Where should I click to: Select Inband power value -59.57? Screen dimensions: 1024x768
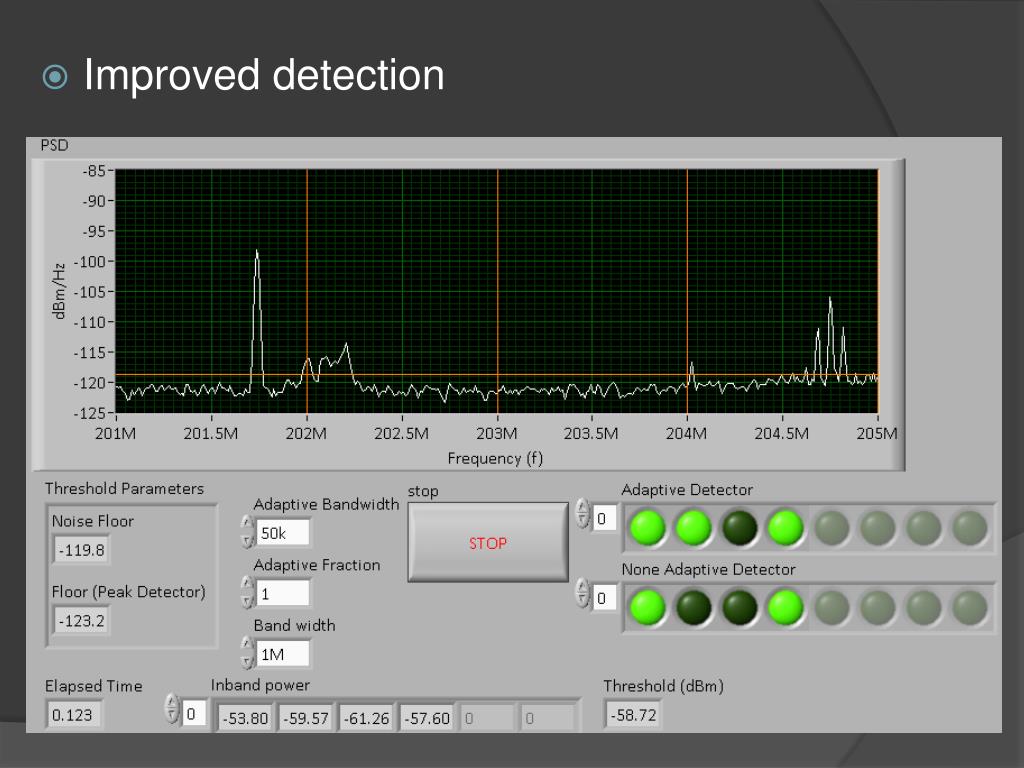(x=306, y=718)
